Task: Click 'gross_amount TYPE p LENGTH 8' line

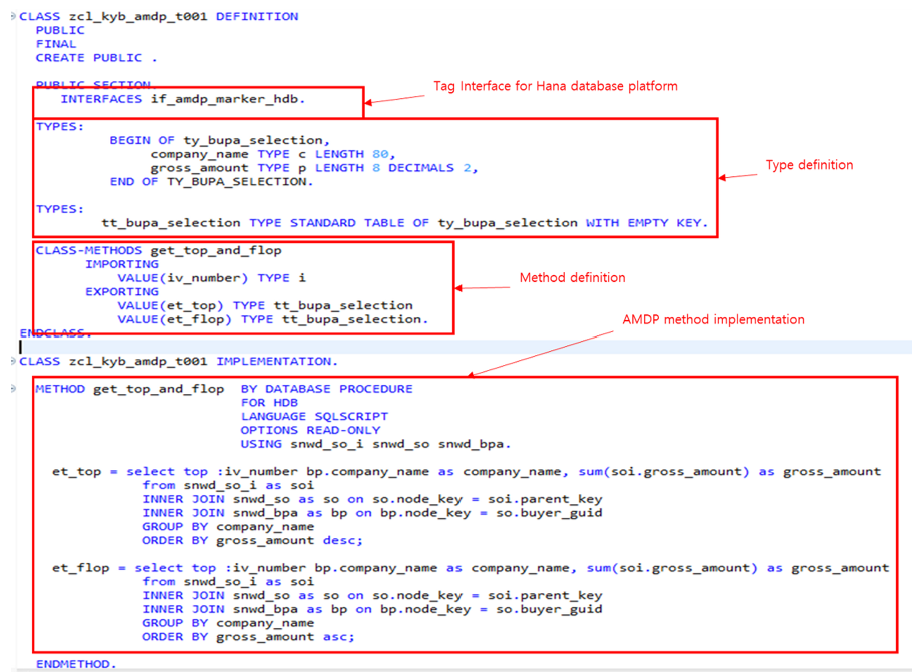Action: coord(314,168)
